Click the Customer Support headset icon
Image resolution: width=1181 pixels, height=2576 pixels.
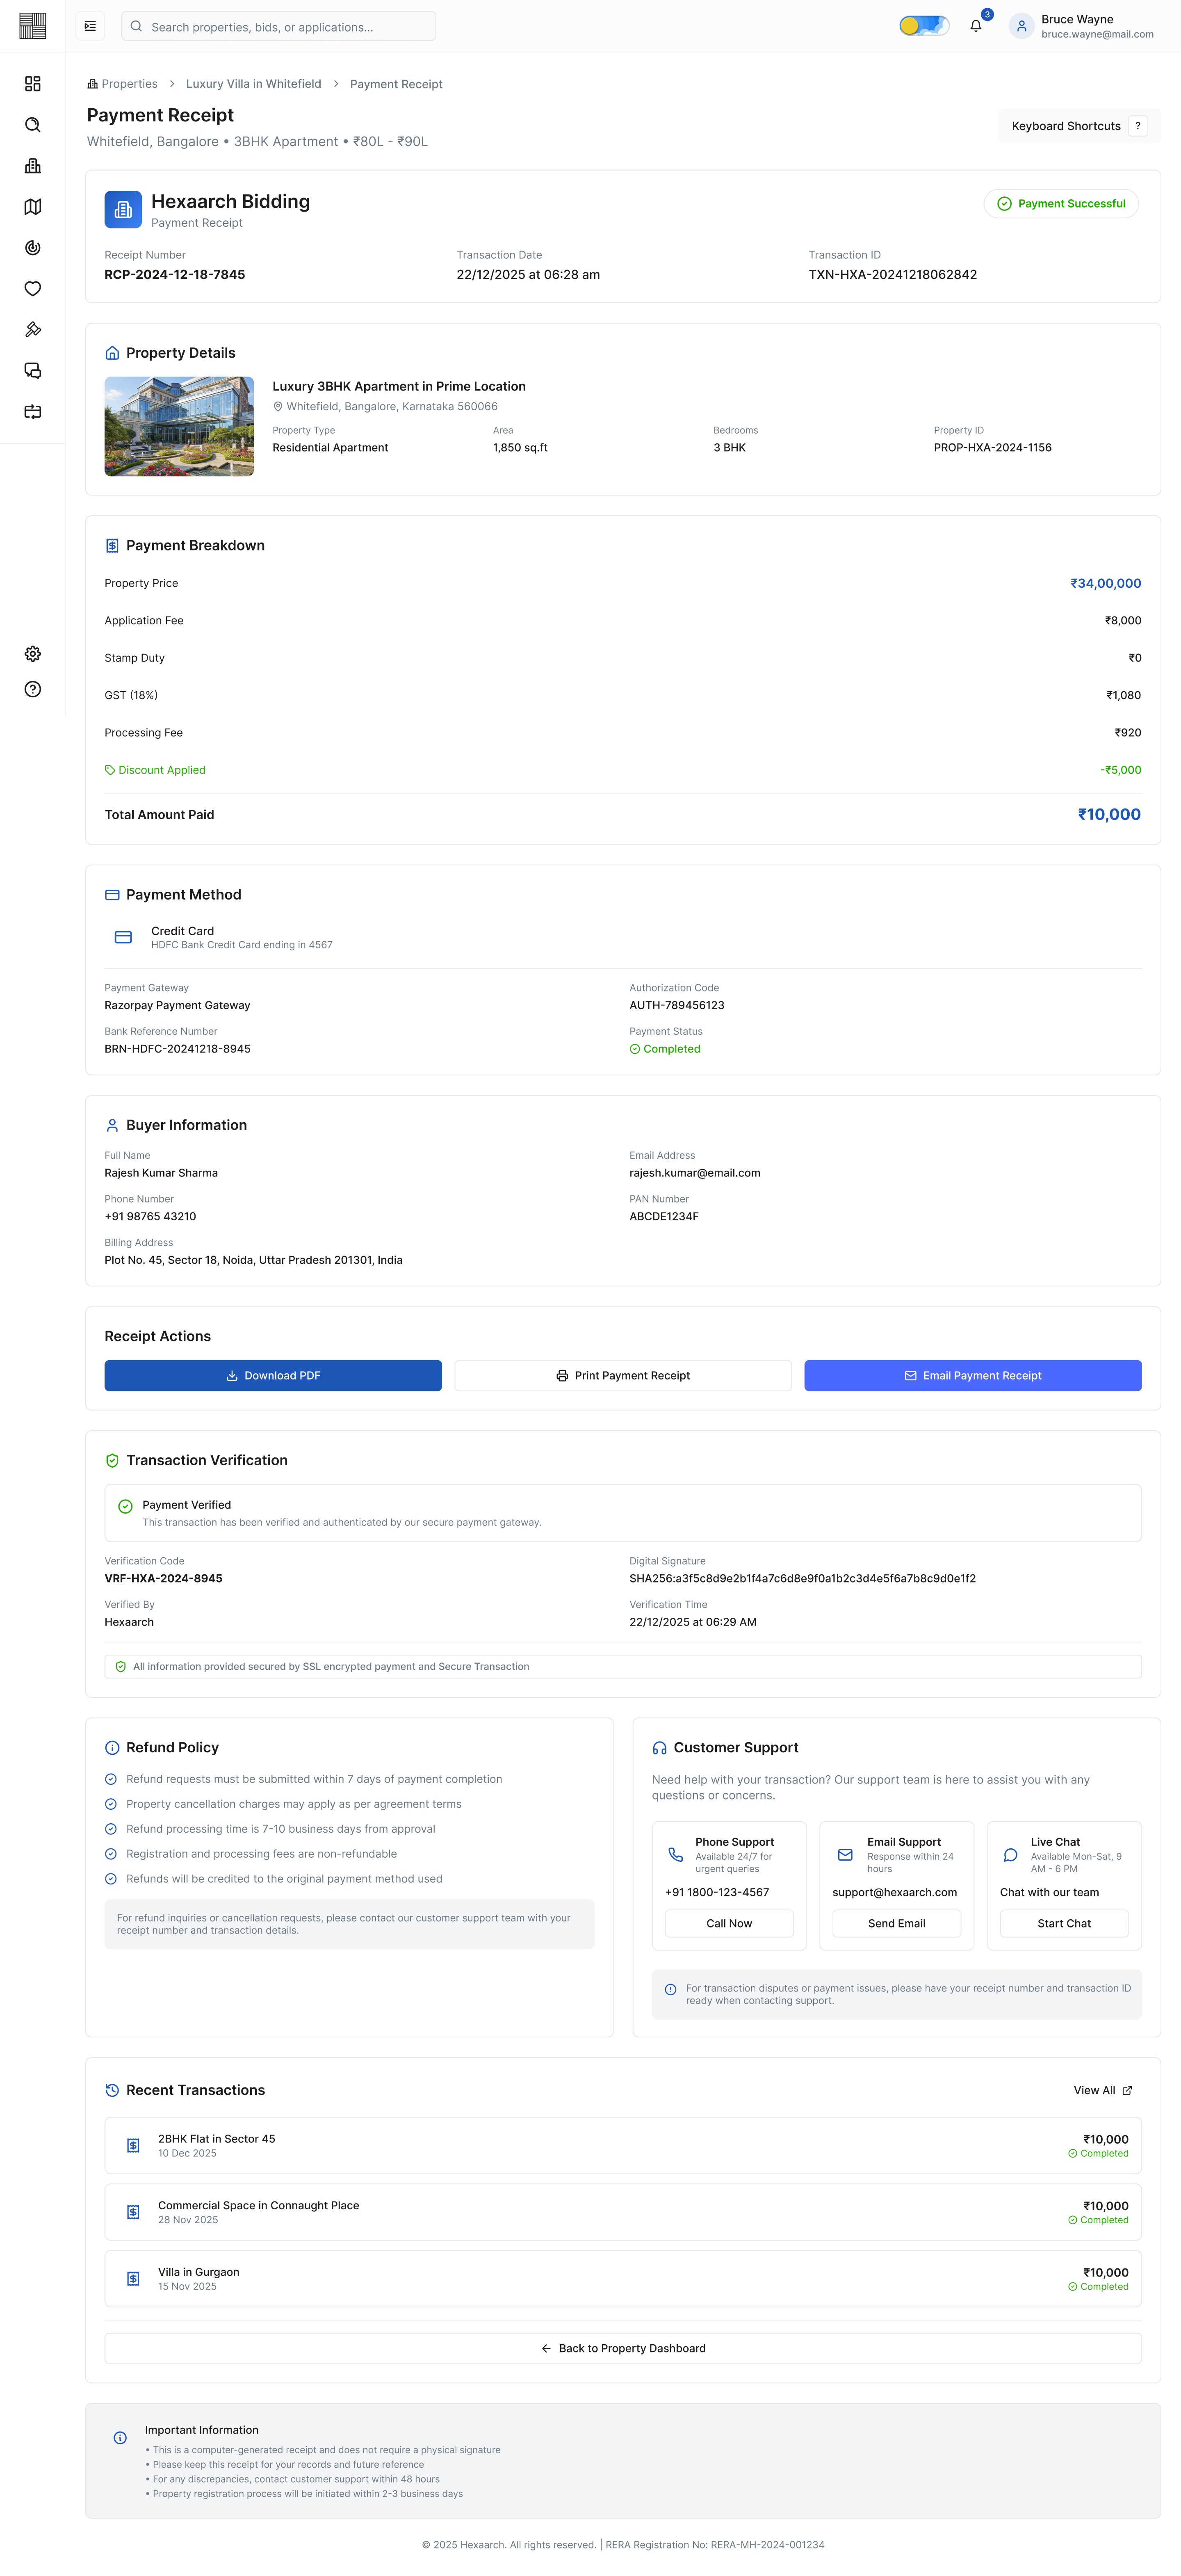point(660,1748)
